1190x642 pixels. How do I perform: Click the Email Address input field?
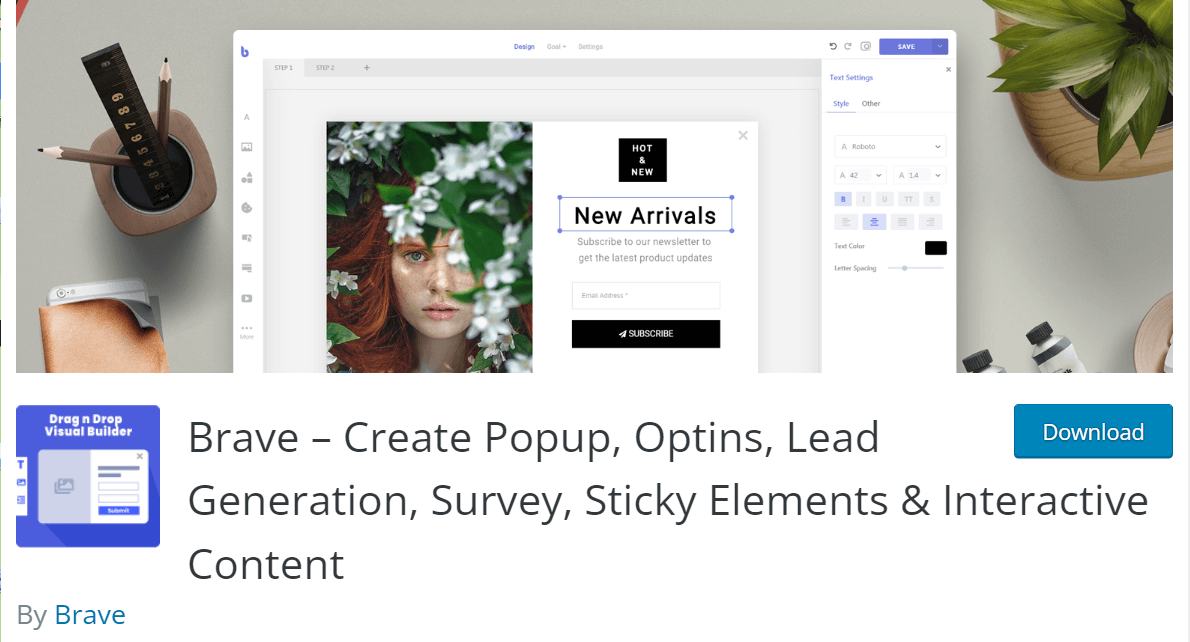click(646, 295)
